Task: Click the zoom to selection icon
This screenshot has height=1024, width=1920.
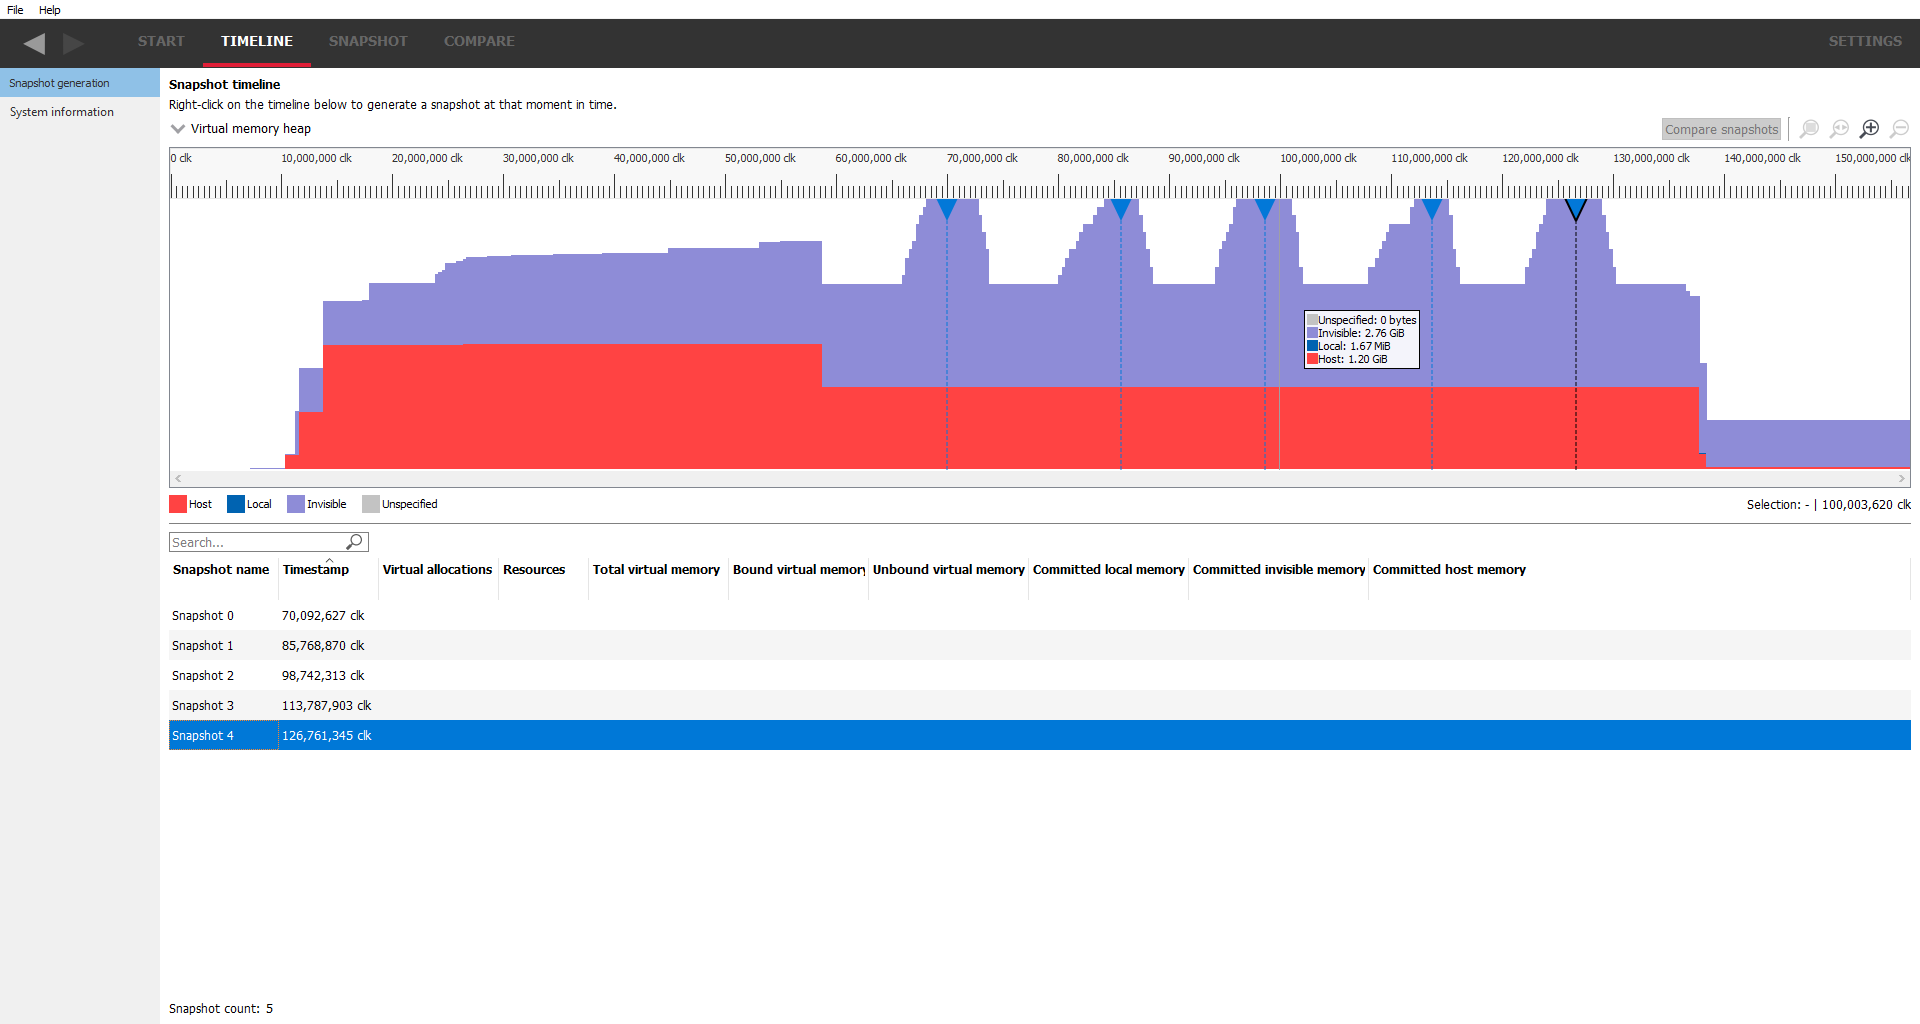Action: click(x=1809, y=129)
